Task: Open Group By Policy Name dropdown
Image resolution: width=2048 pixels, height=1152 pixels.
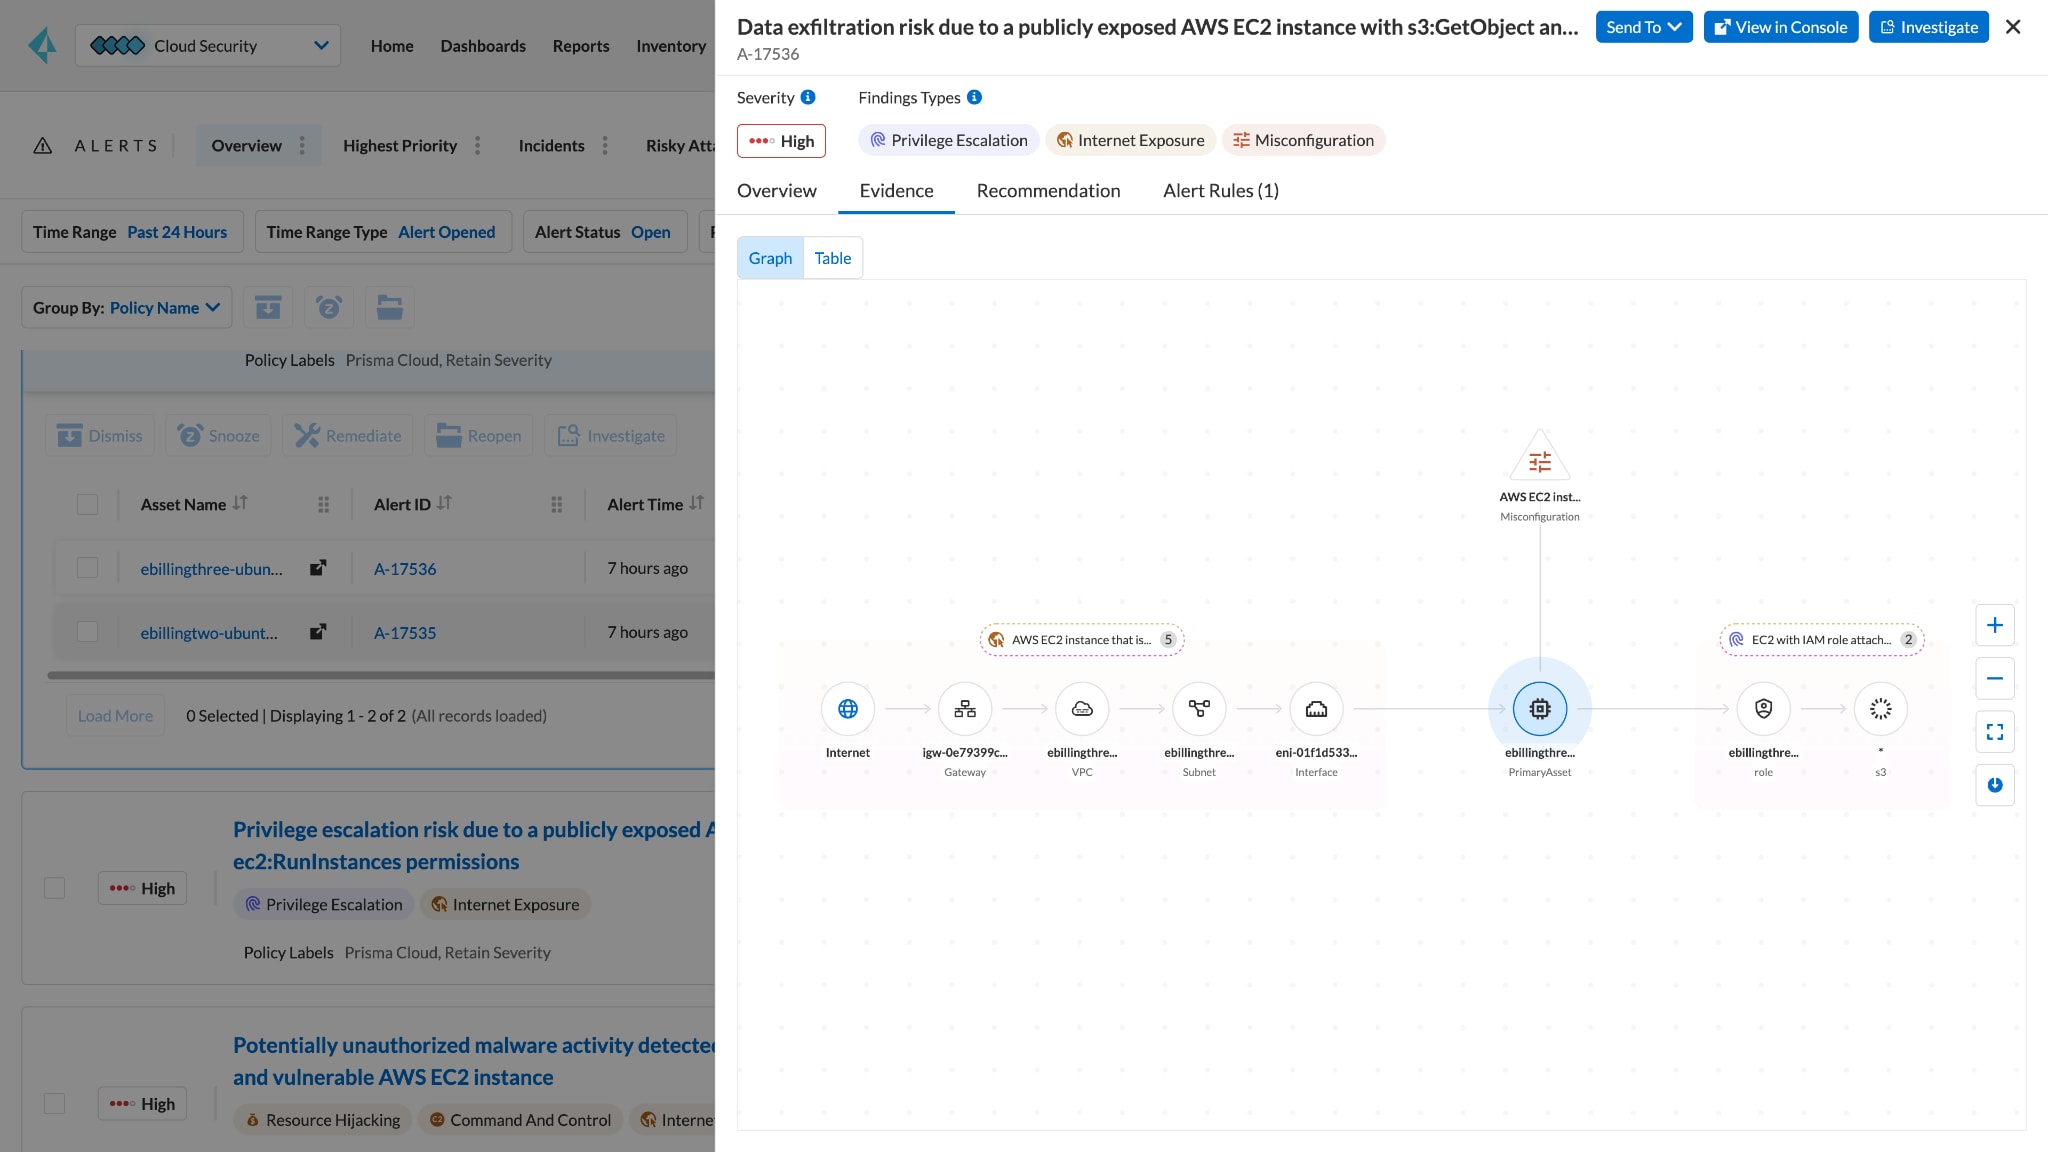Action: tap(127, 307)
